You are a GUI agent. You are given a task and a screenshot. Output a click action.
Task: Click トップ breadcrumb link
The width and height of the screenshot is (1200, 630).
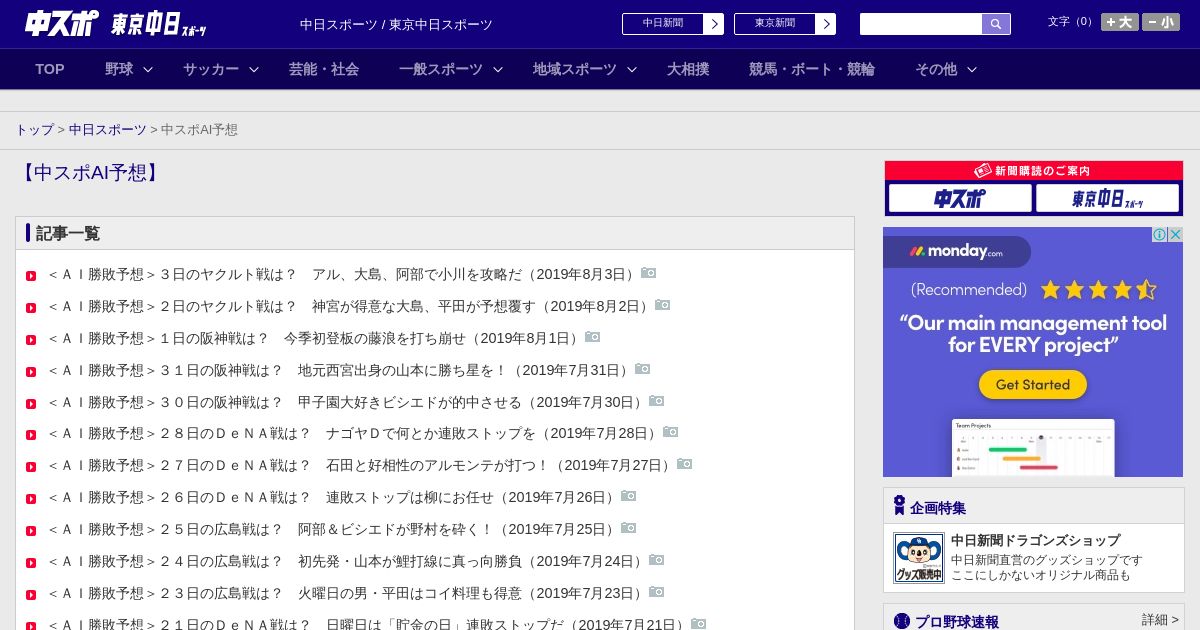pyautogui.click(x=35, y=130)
